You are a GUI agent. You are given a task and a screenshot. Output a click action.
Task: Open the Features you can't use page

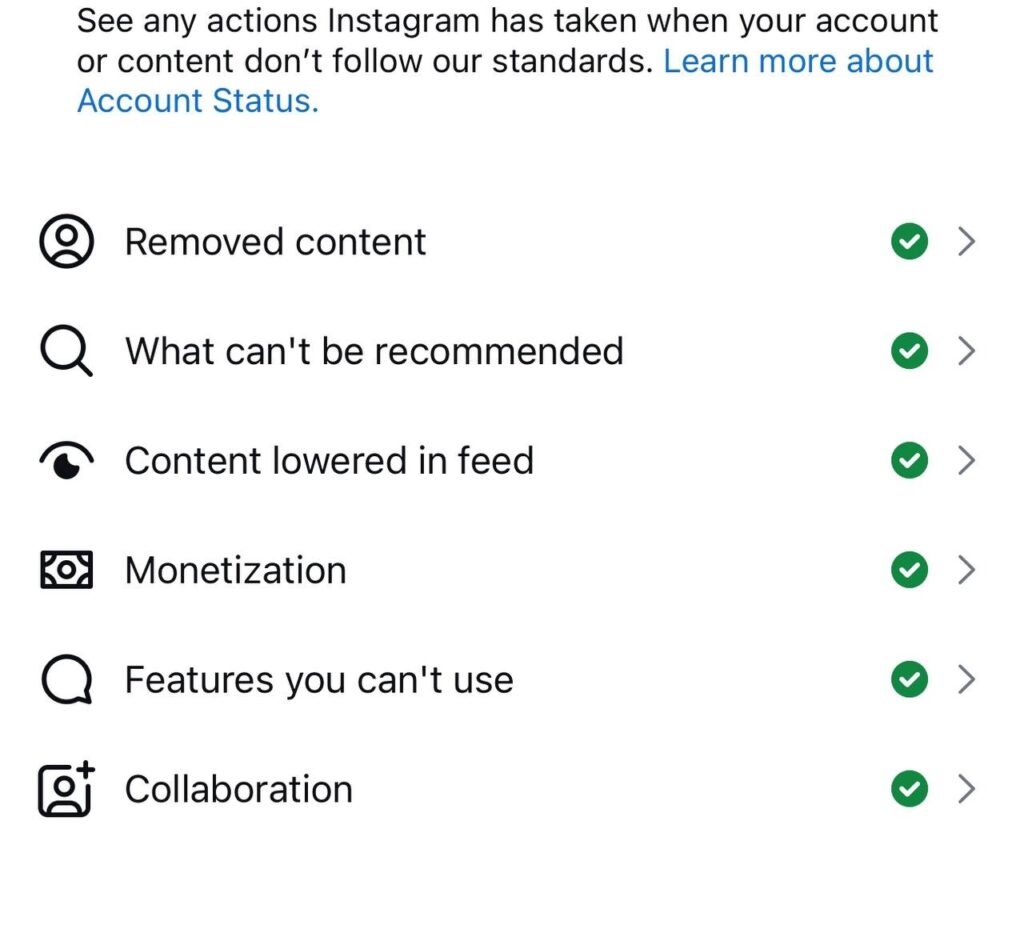pyautogui.click(x=967, y=679)
